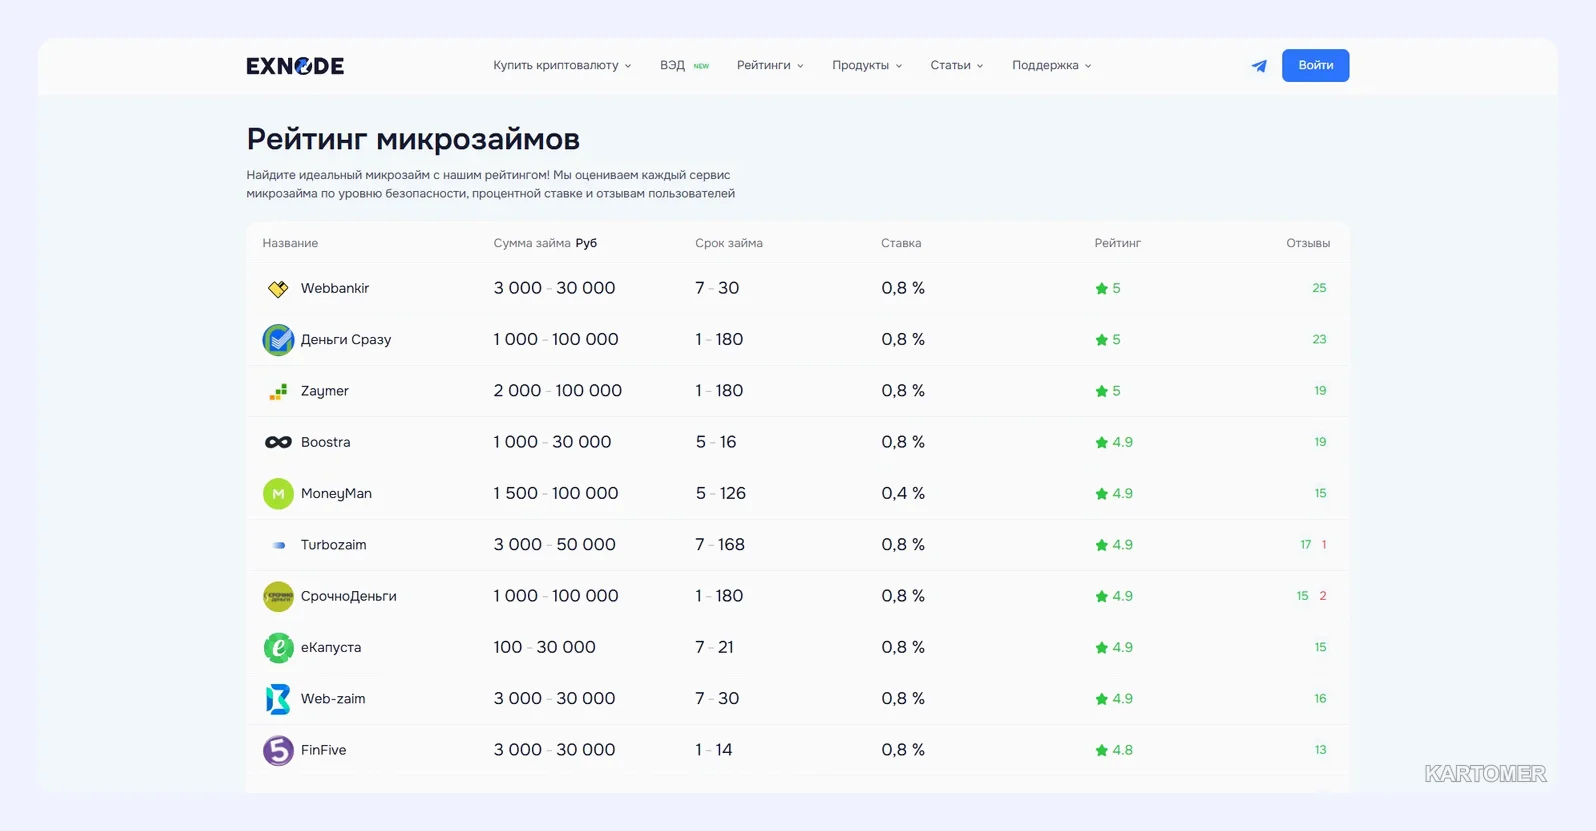The image size is (1596, 831).
Task: Expand the Рейтинги menu dropdown
Action: pos(770,66)
